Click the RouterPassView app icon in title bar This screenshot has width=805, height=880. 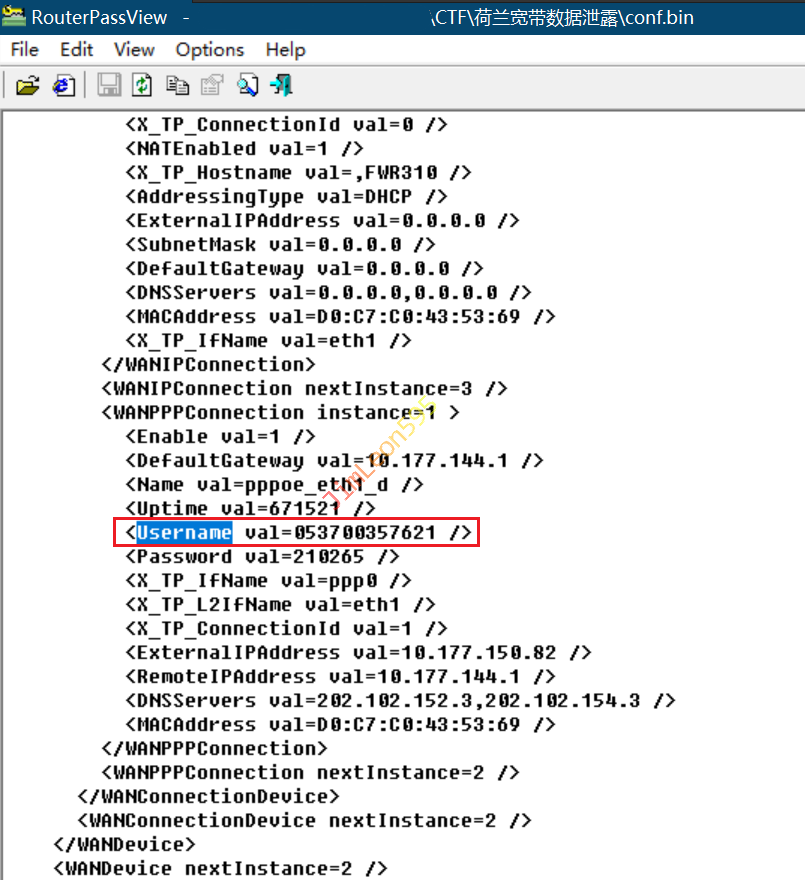[x=14, y=17]
